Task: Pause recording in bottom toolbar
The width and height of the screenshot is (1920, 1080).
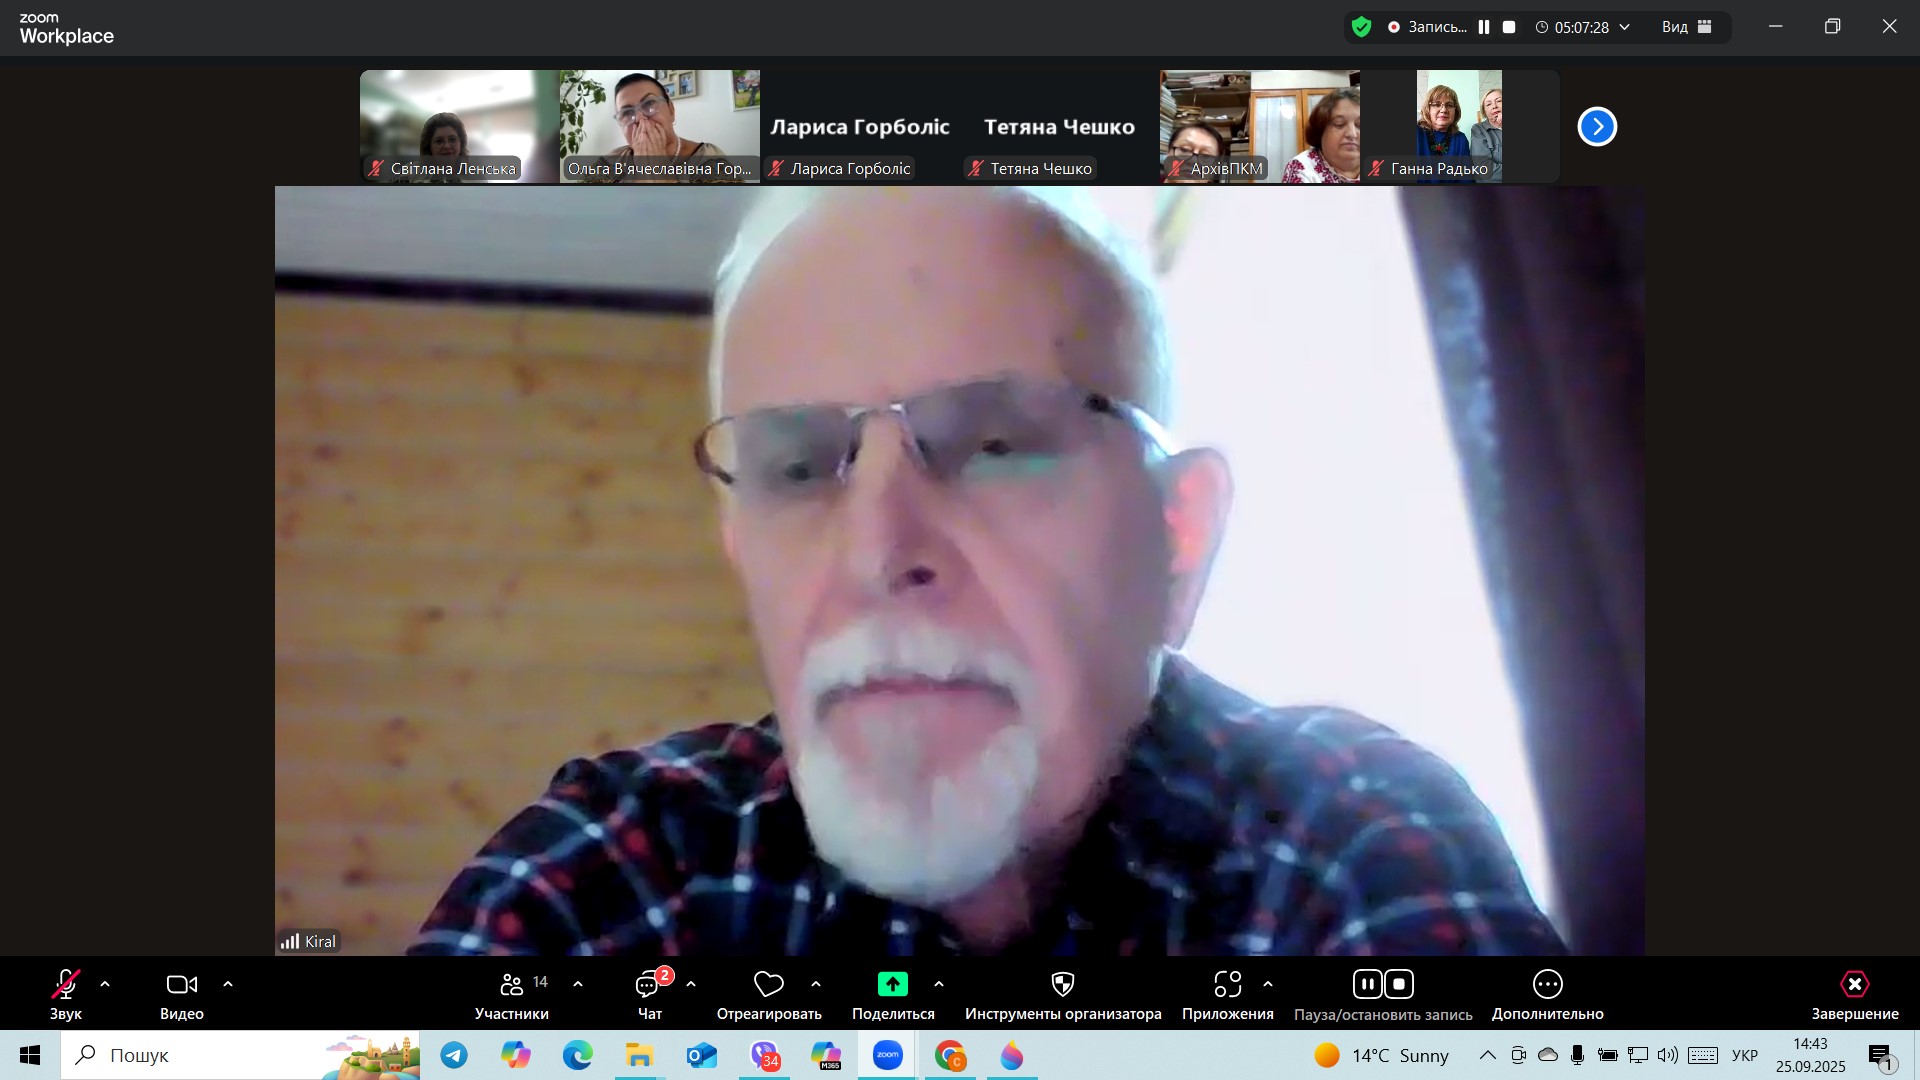Action: pyautogui.click(x=1367, y=985)
